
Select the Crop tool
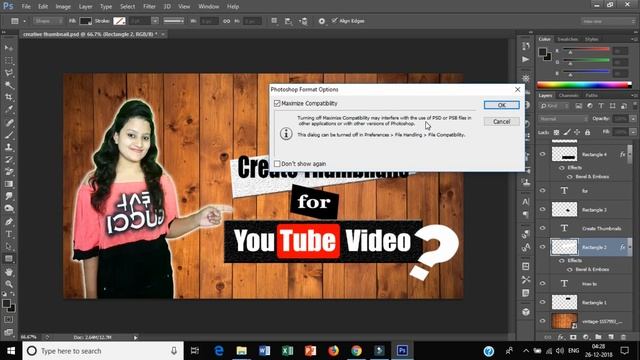click(9, 97)
